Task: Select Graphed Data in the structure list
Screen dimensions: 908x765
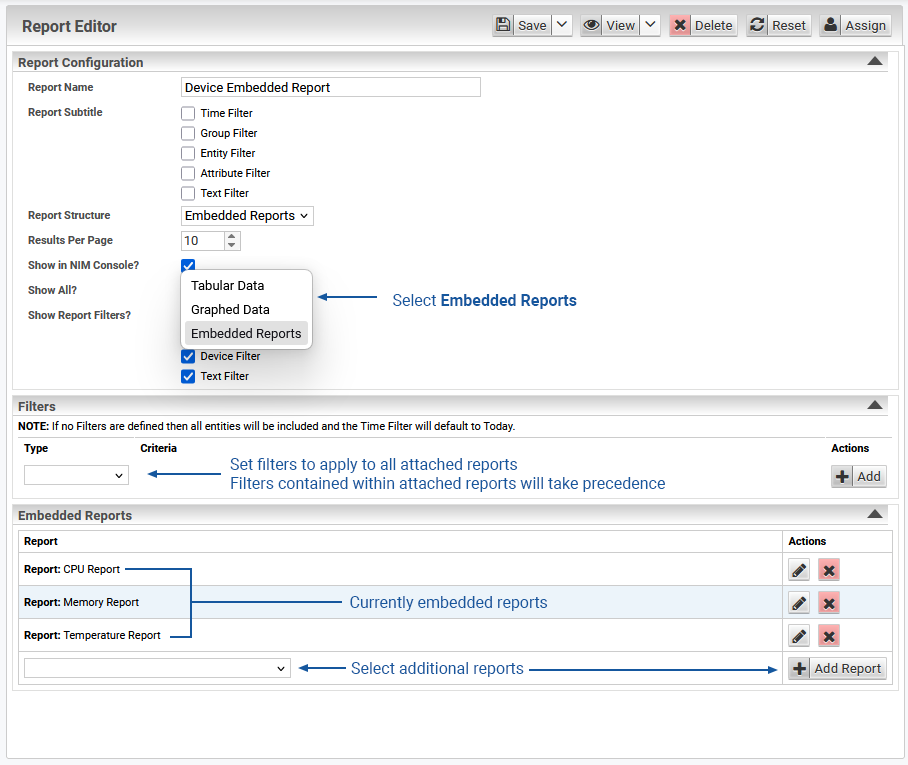Action: [x=230, y=310]
